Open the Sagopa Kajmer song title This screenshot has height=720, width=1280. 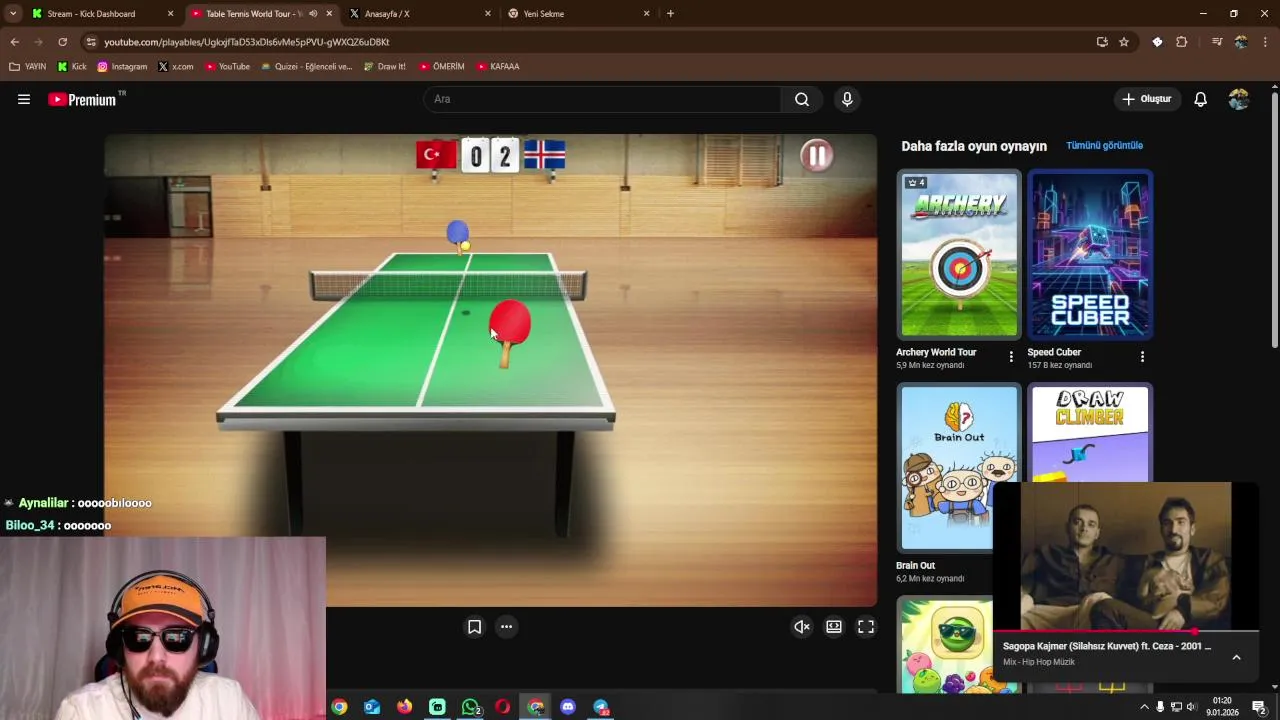click(1107, 646)
